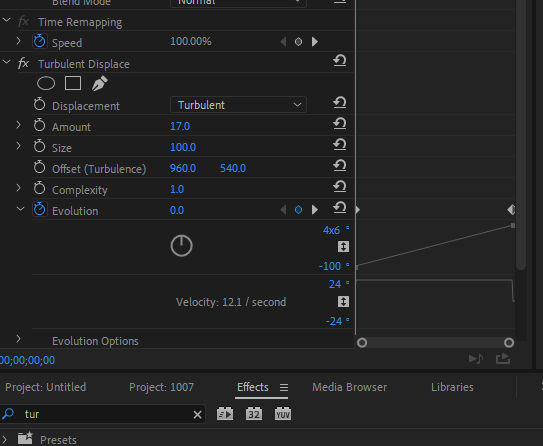Switch to Project: 1007 tab
Viewport: 543px width, 446px height.
click(161, 387)
